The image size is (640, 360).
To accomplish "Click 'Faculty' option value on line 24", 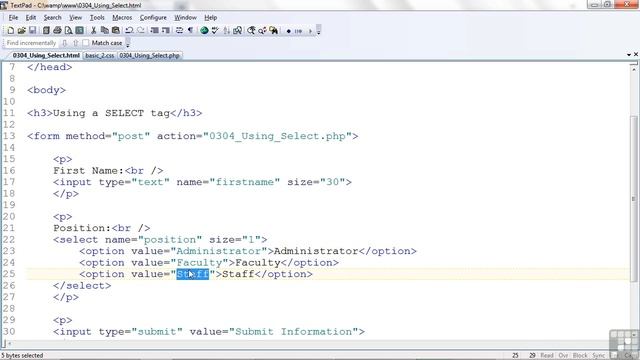I will pyautogui.click(x=199, y=262).
